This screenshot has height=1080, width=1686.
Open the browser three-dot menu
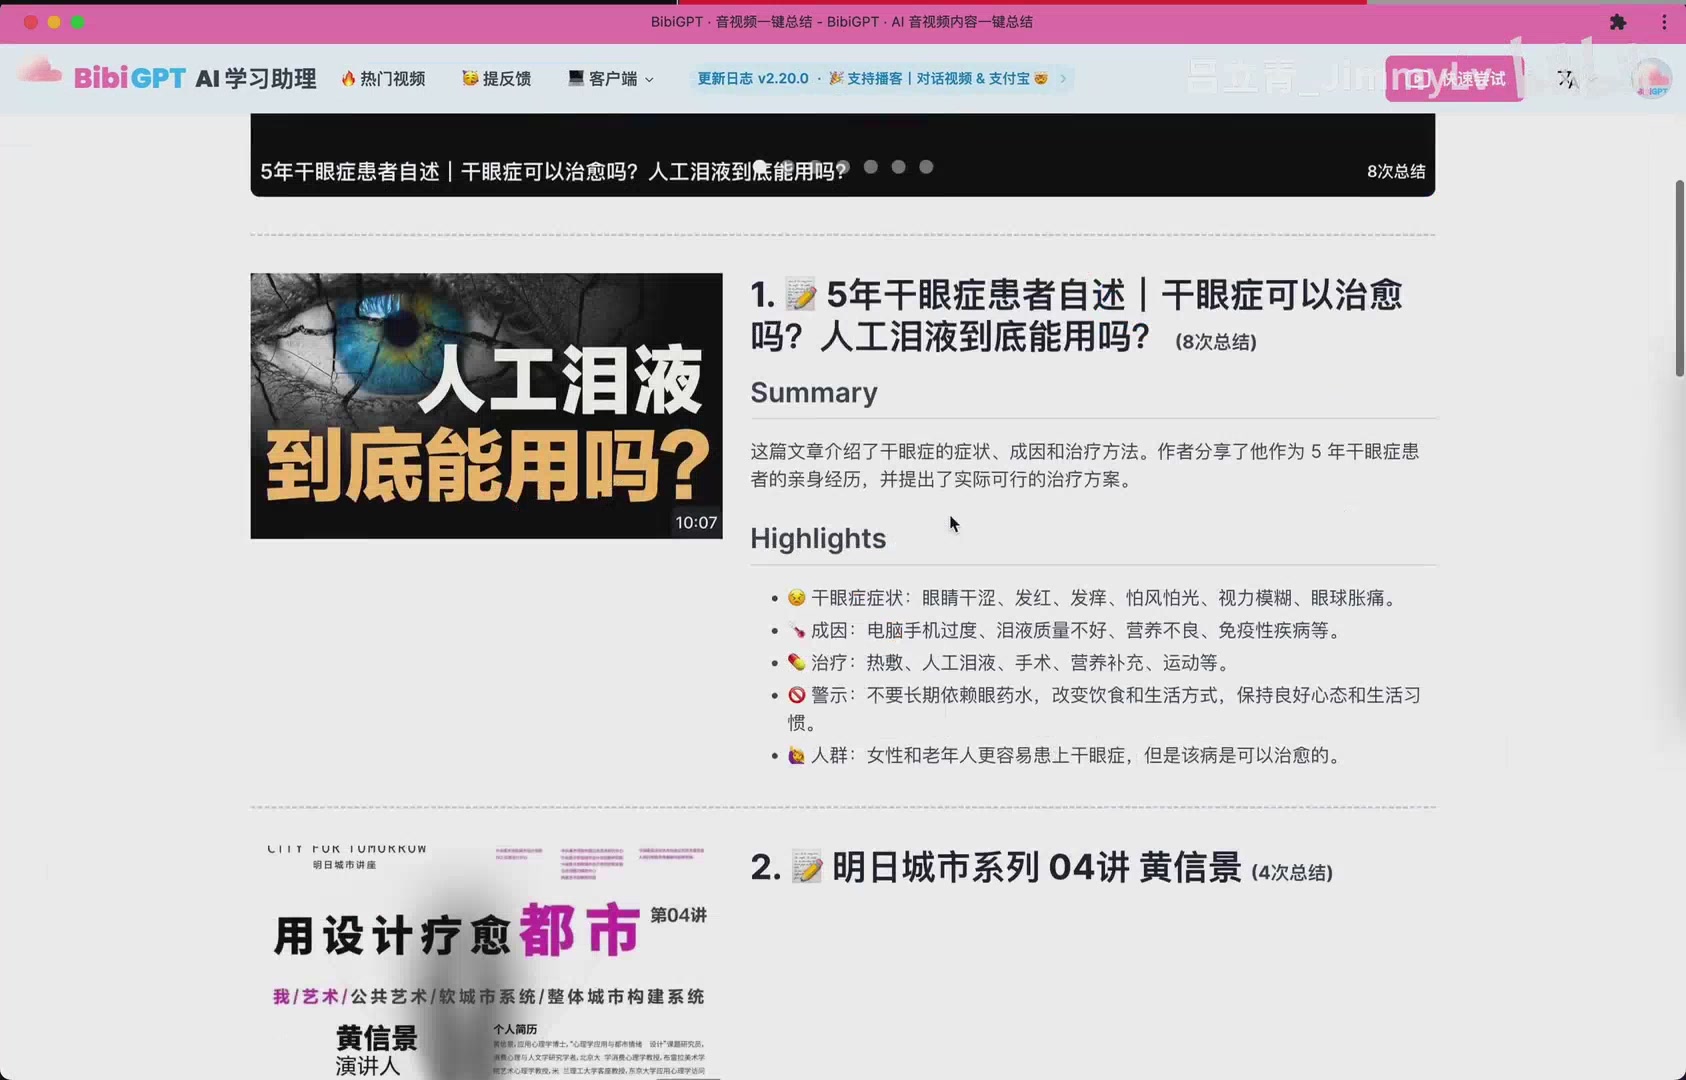coord(1664,22)
